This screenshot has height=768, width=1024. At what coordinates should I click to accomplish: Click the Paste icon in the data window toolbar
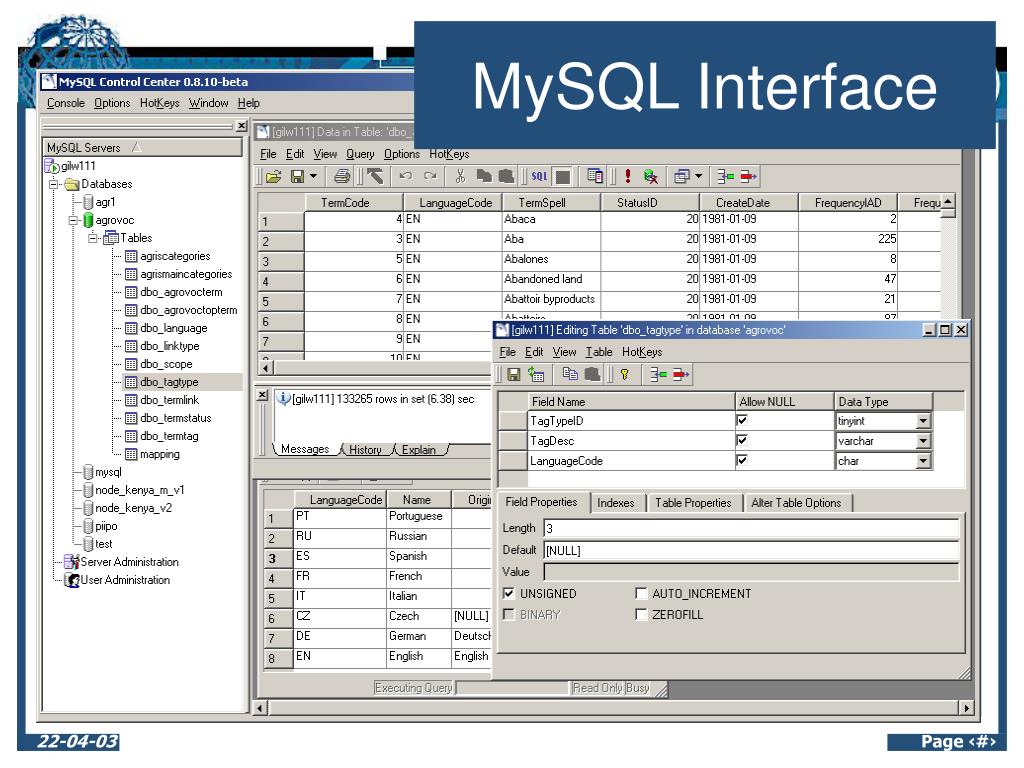point(506,176)
